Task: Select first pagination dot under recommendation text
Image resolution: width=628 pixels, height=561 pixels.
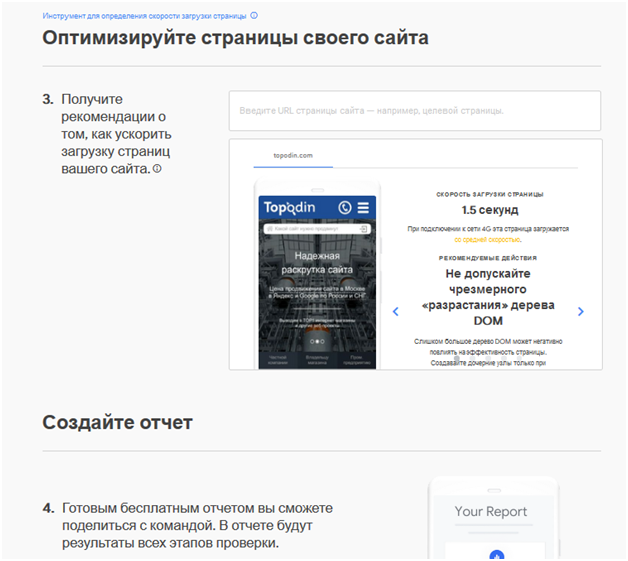Action: coord(457,358)
